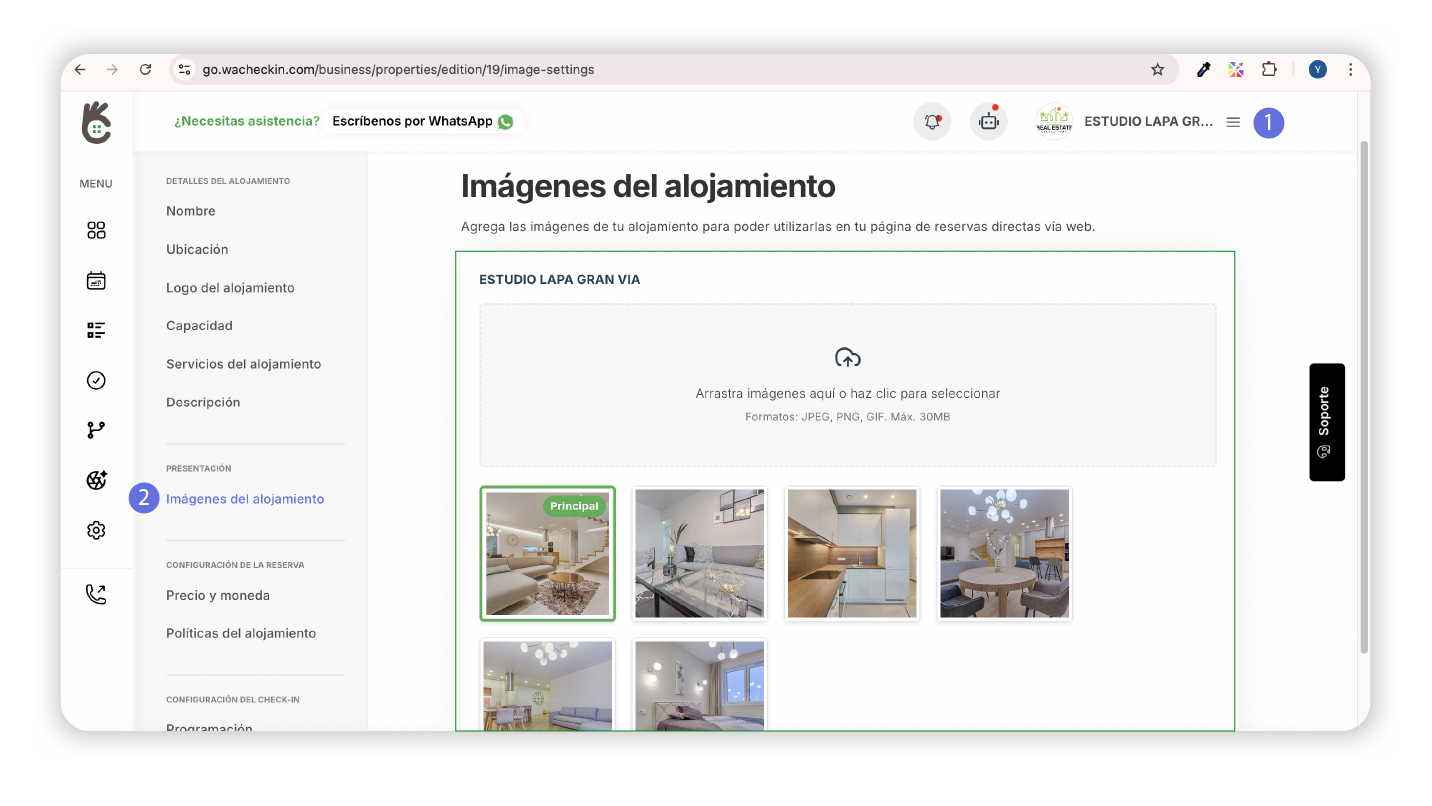Click the notification bell icon
This screenshot has width=1432, height=806.
pos(932,122)
